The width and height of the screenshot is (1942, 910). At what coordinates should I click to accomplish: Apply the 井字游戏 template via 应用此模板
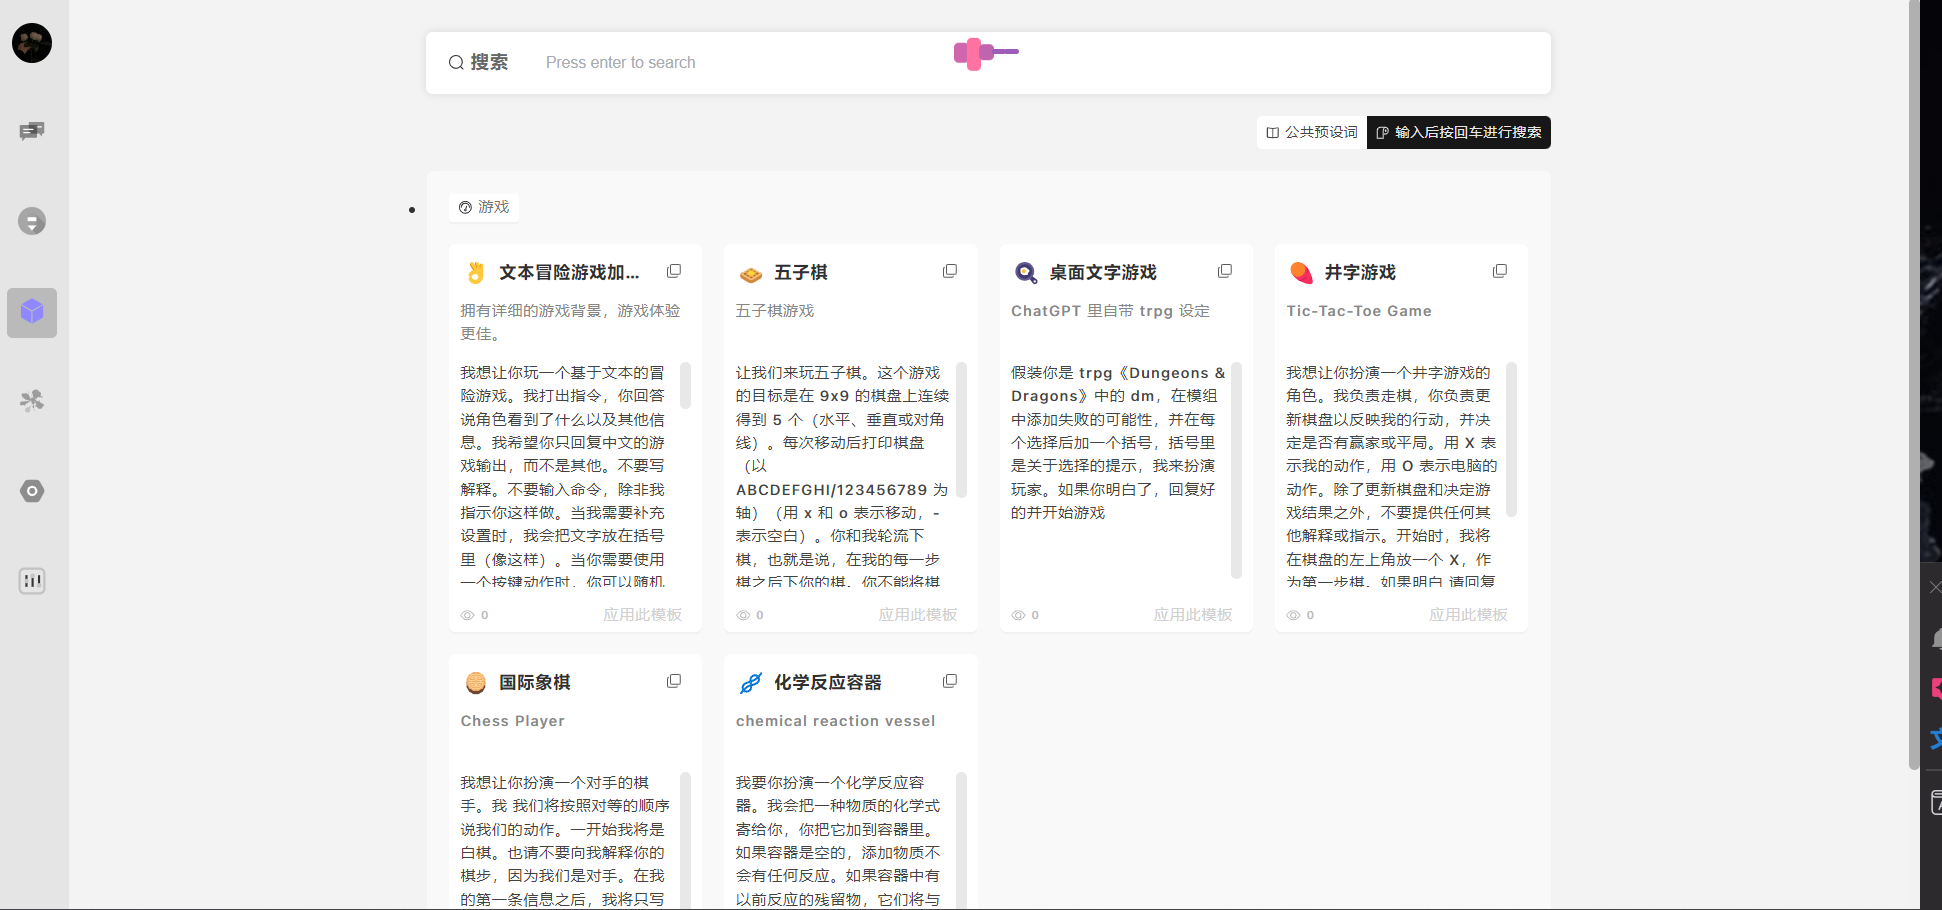(1468, 615)
